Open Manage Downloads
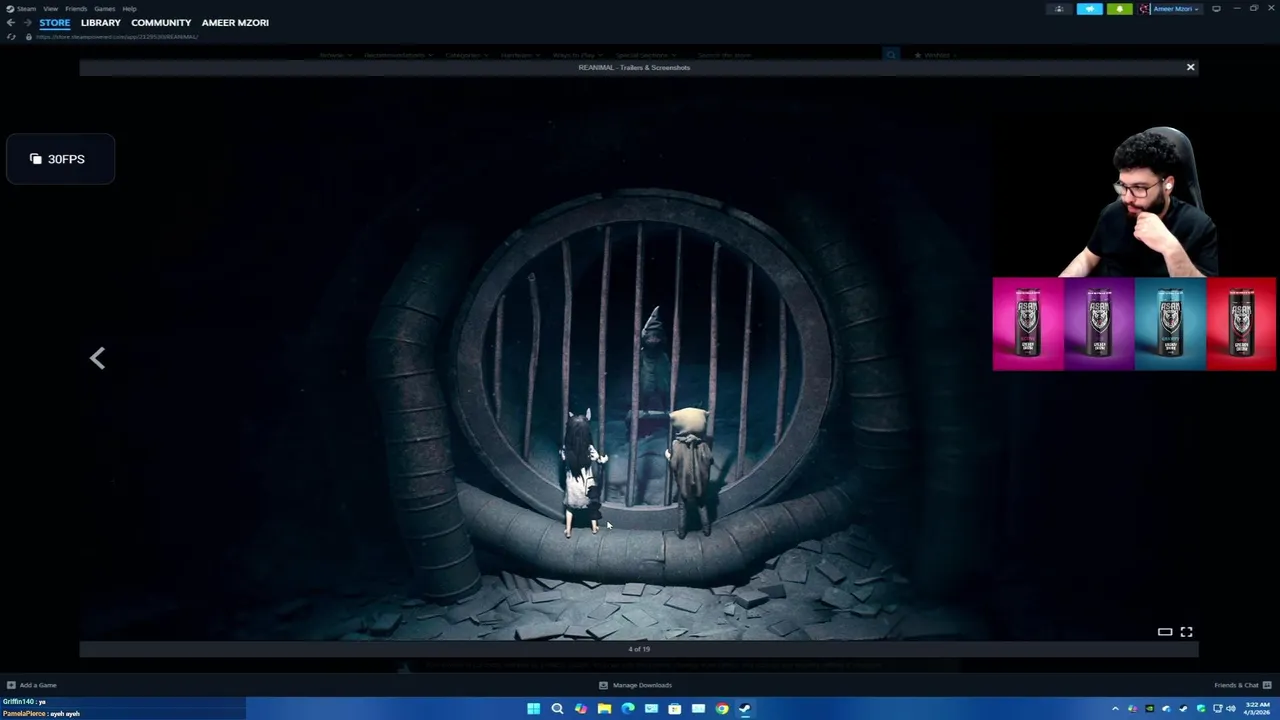1280x720 pixels. [x=635, y=685]
